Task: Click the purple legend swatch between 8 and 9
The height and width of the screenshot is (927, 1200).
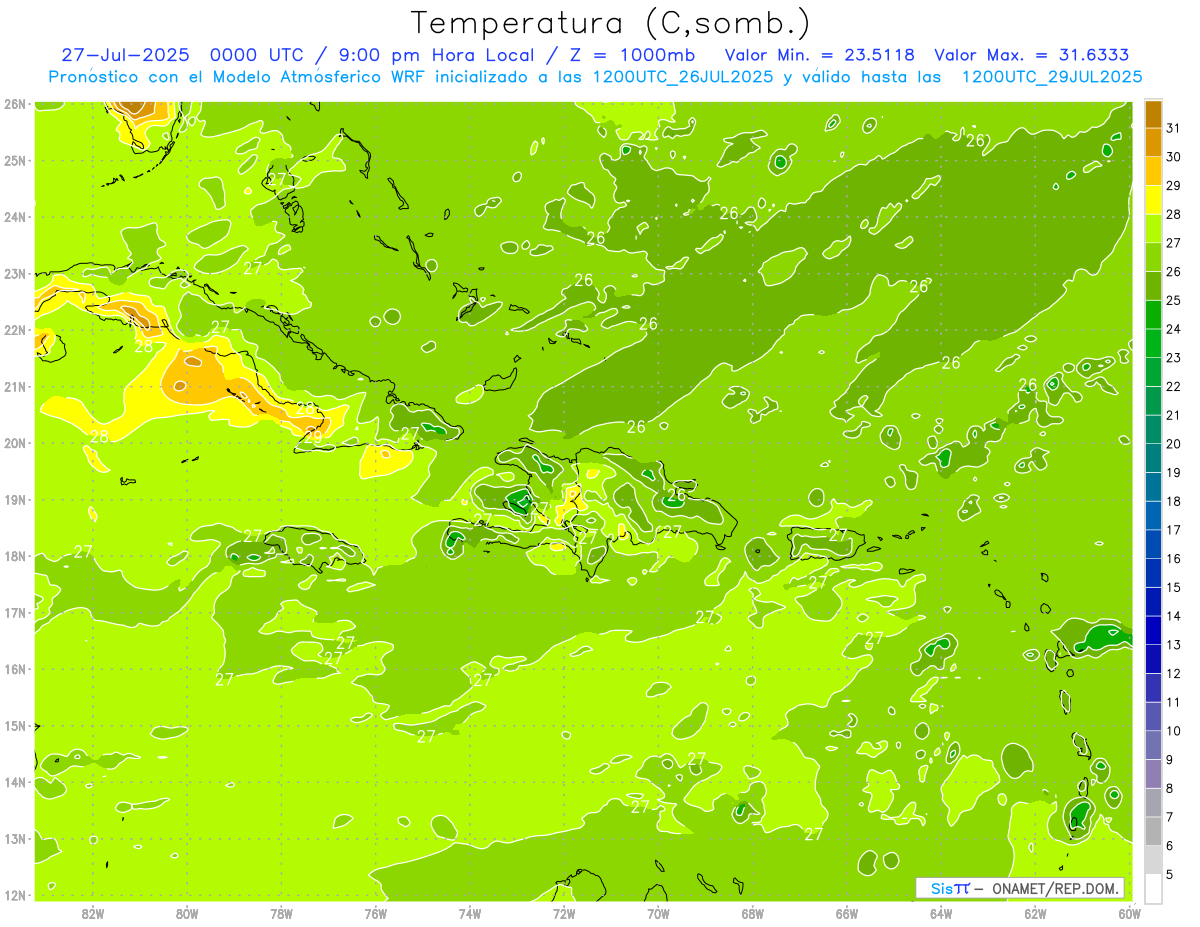Action: [x=1153, y=773]
